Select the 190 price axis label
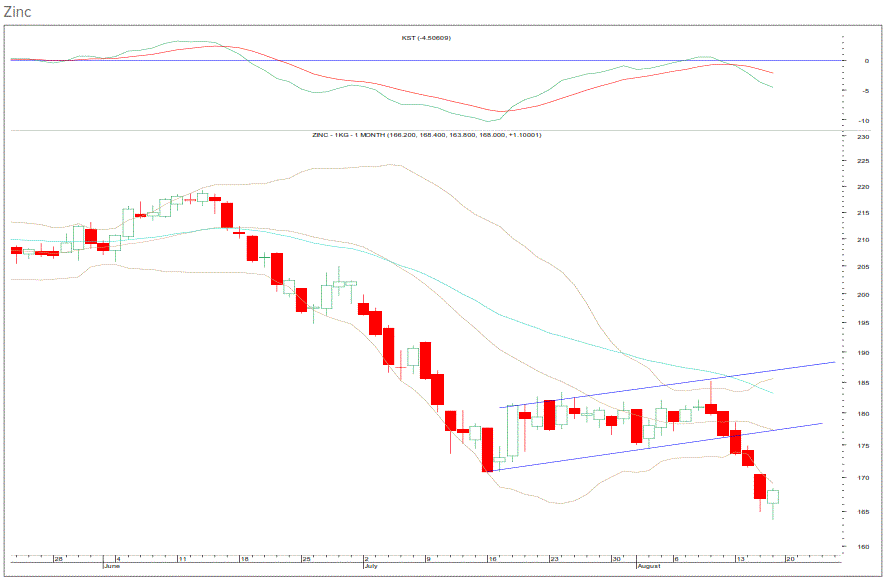 tap(863, 353)
